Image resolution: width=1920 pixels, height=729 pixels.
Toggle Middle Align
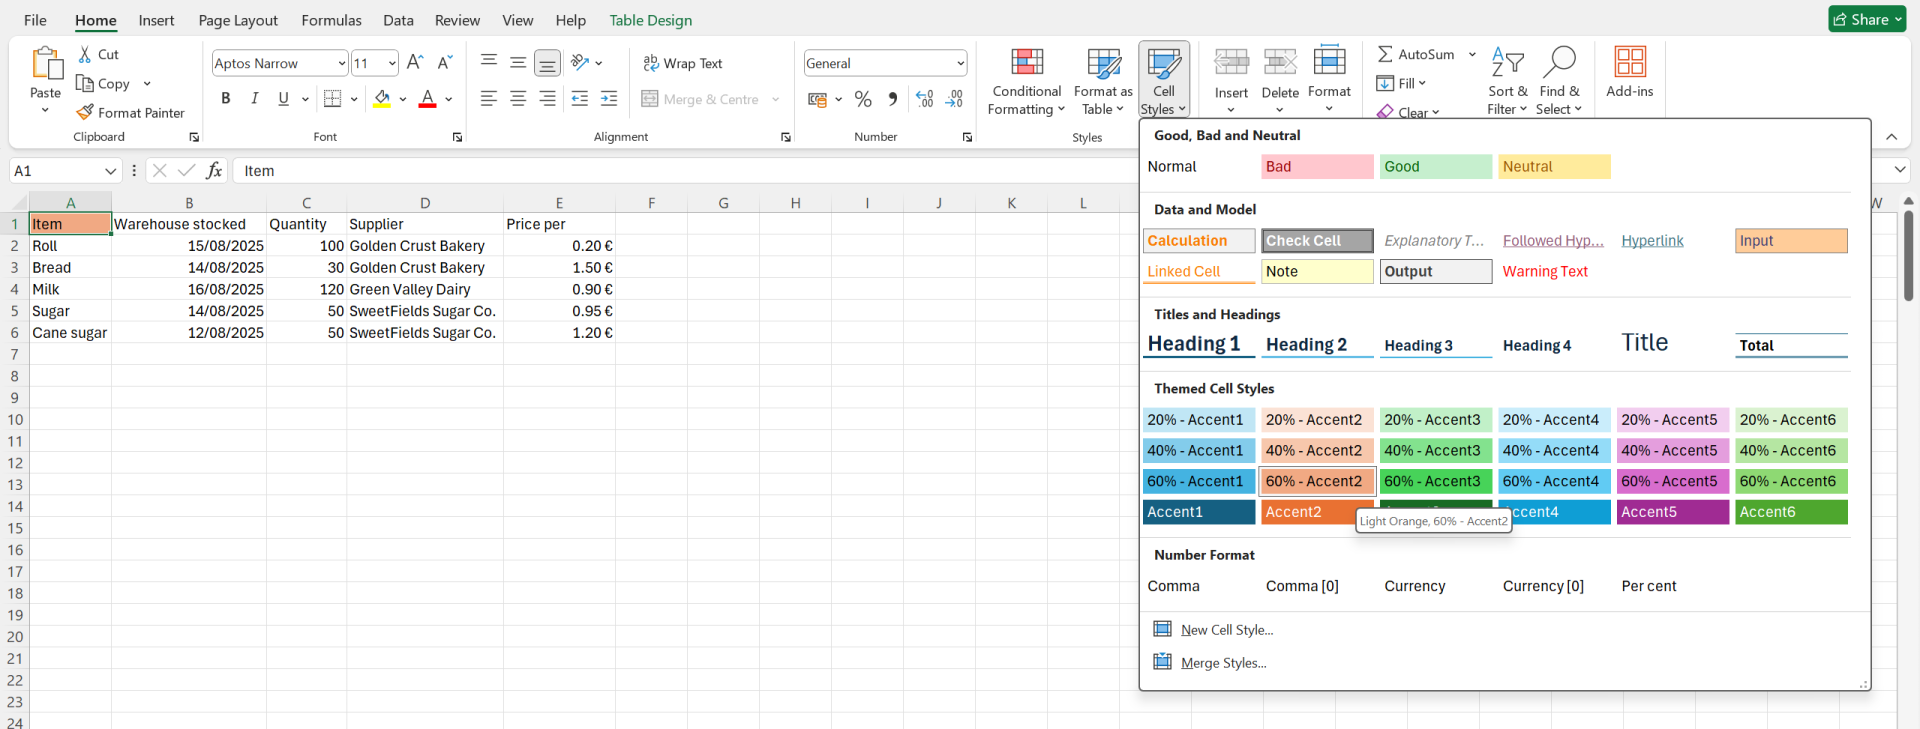click(x=518, y=63)
